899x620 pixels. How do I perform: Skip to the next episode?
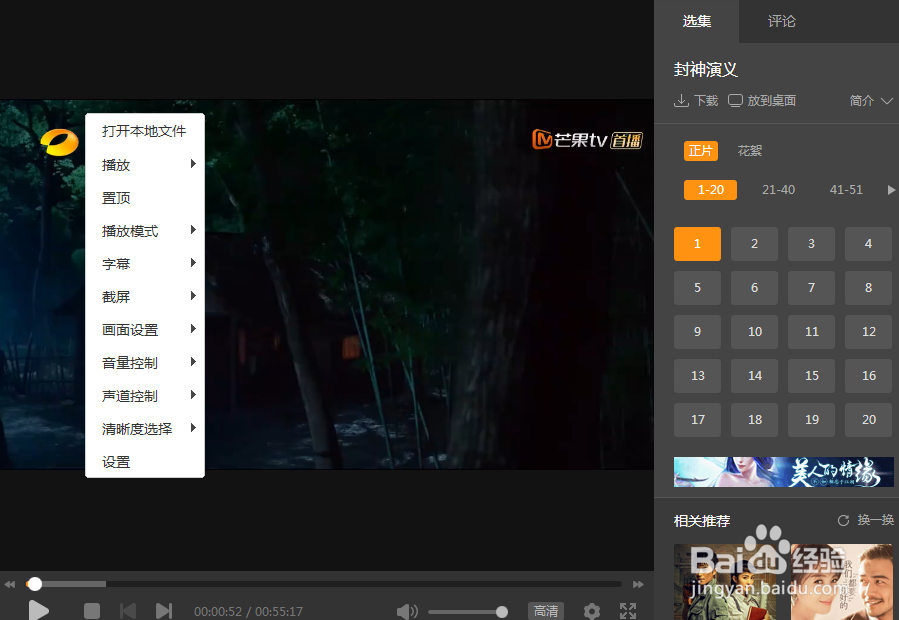pyautogui.click(x=164, y=611)
